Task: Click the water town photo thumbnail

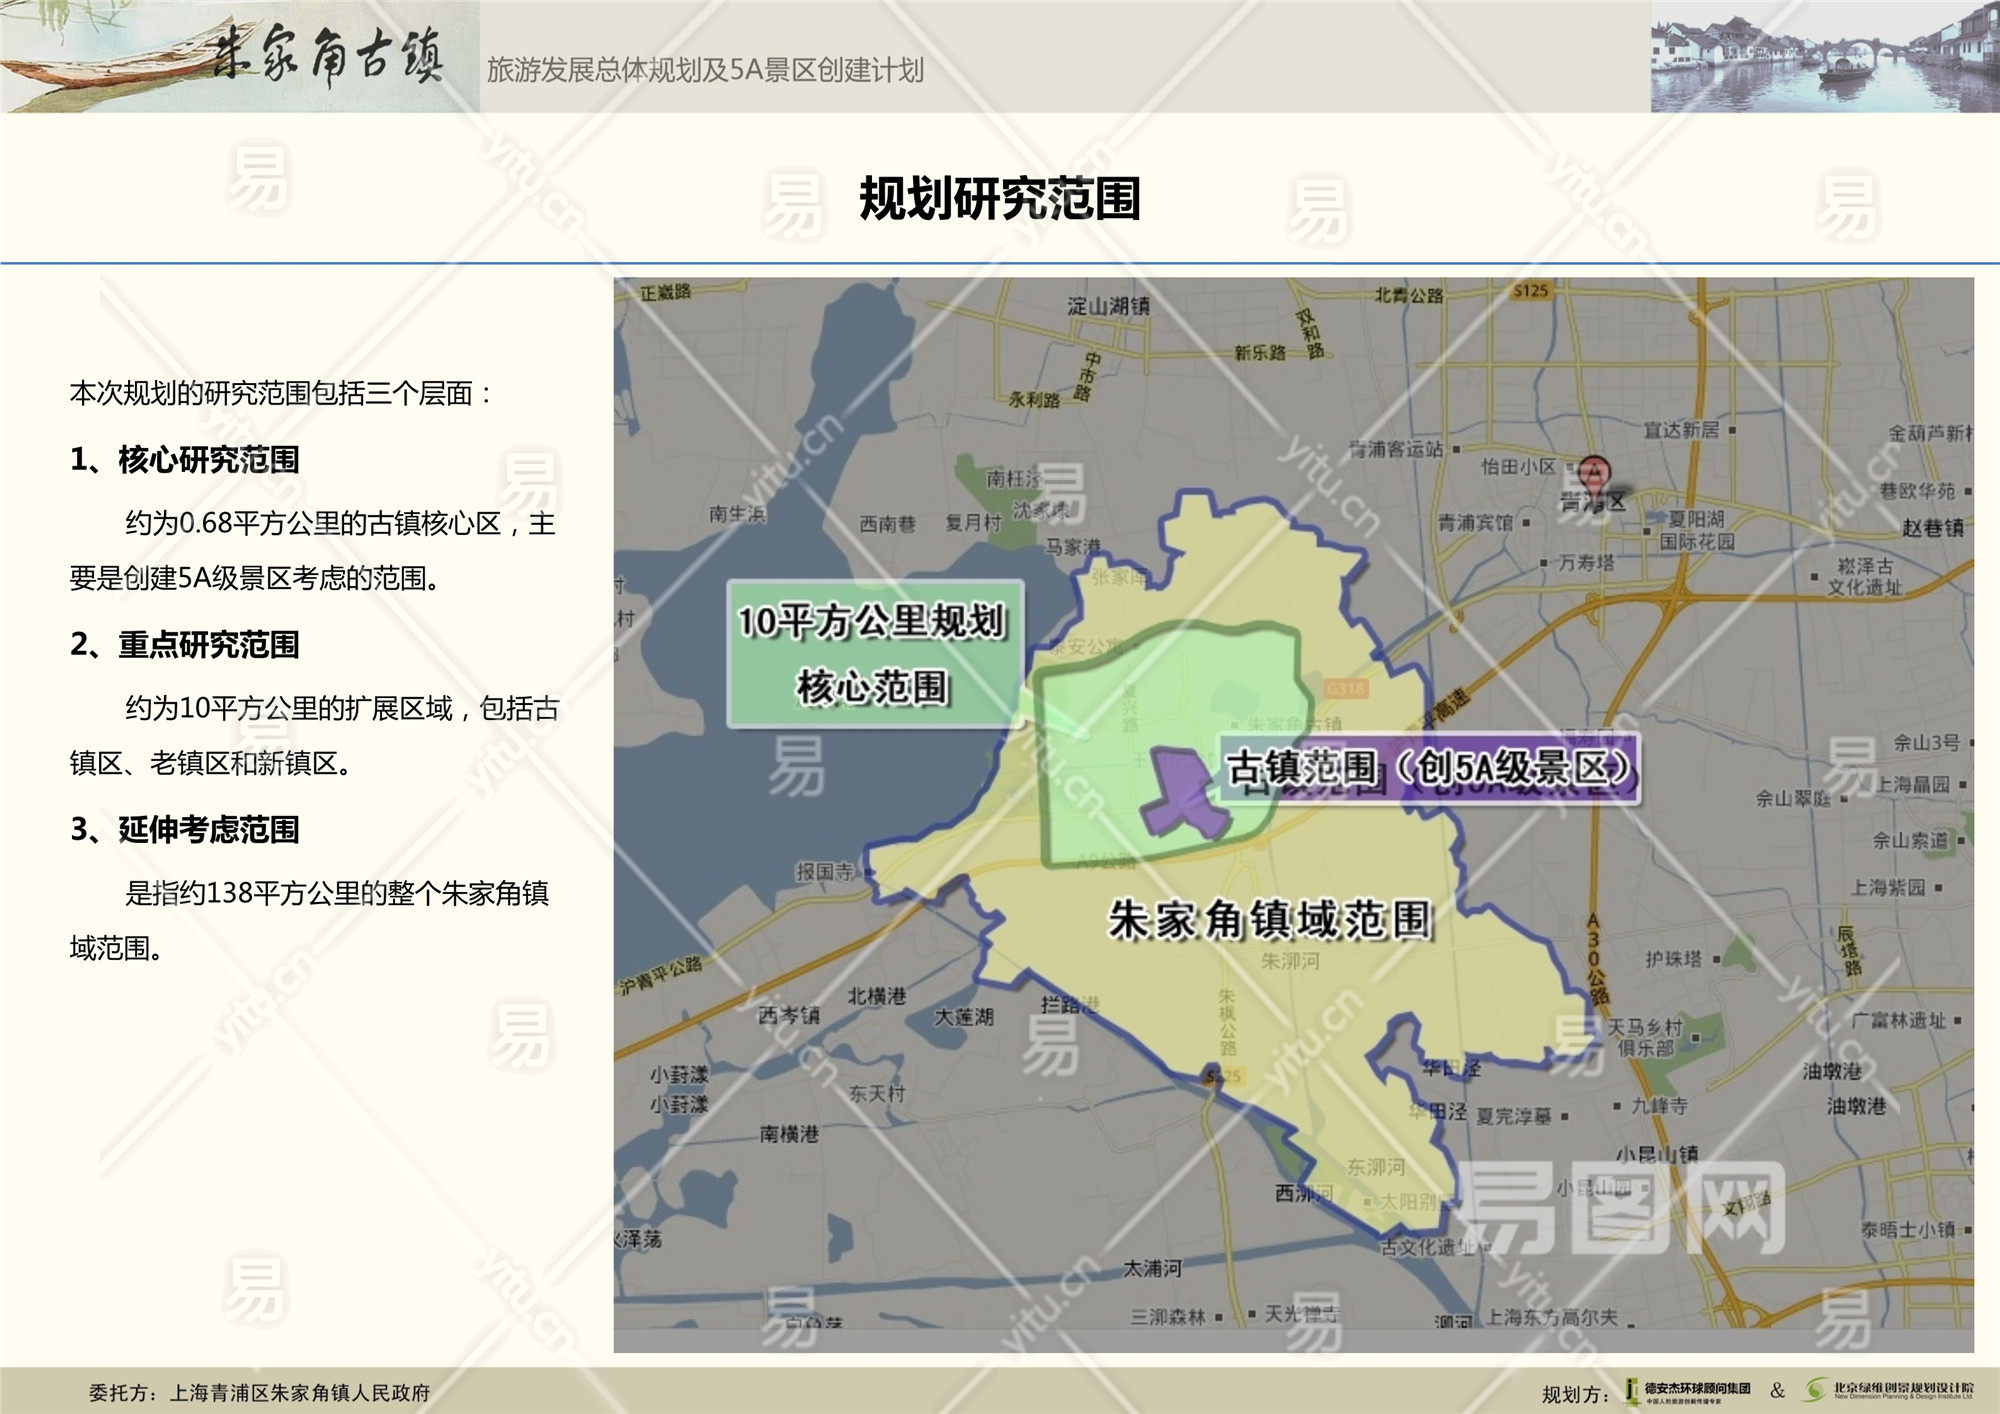Action: coord(1824,56)
